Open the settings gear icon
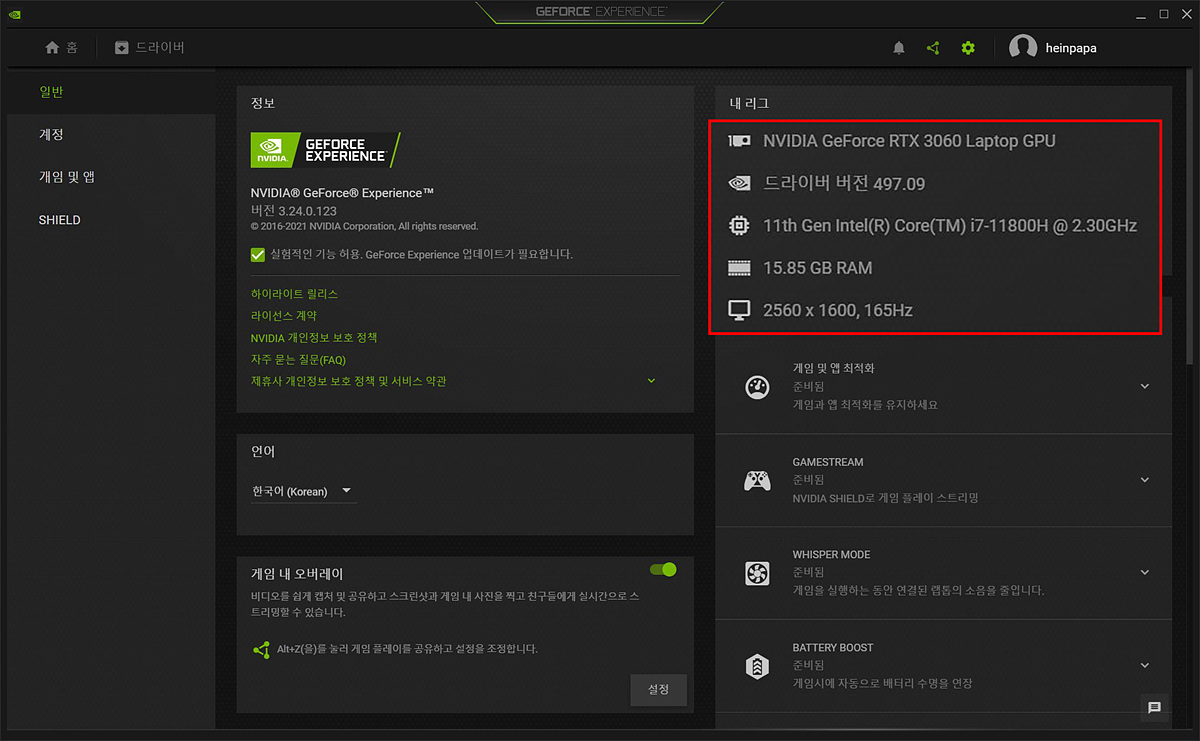The image size is (1200, 741). click(x=968, y=48)
